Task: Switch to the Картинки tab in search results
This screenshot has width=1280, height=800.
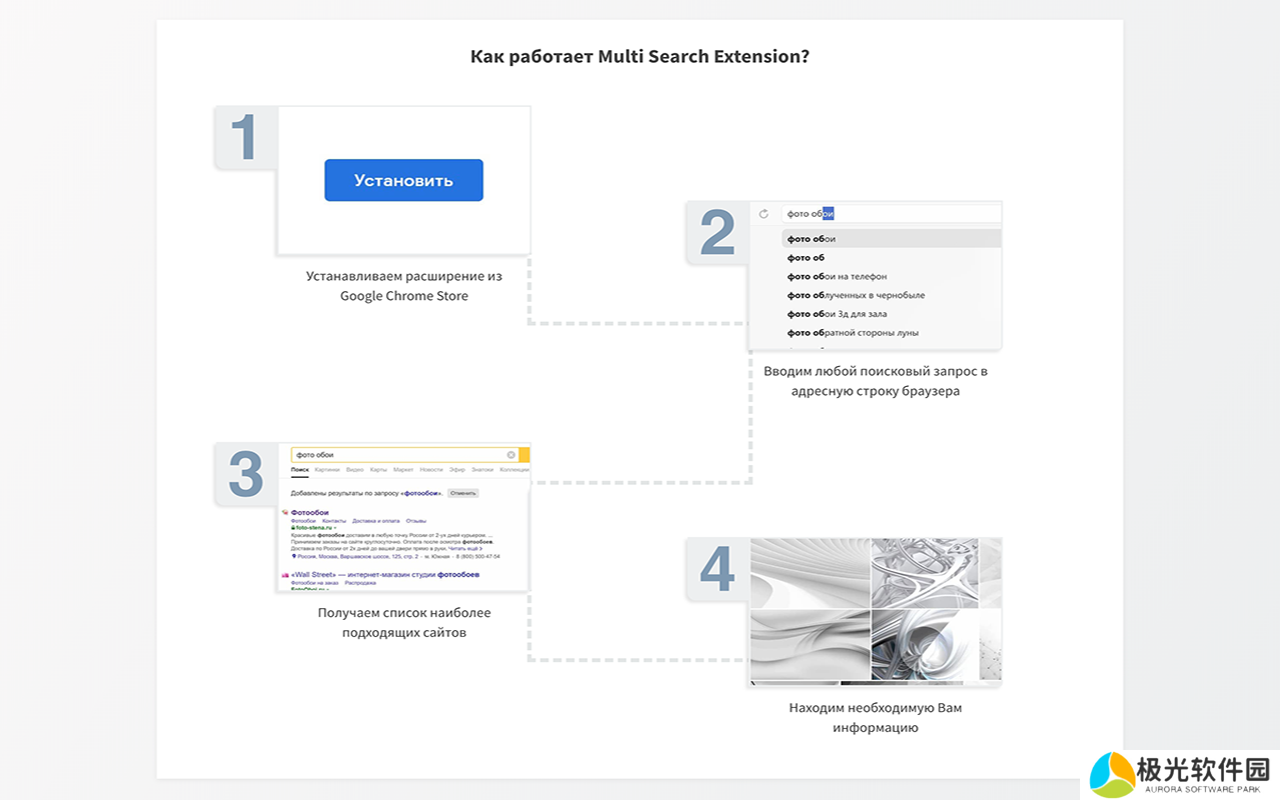Action: [x=327, y=470]
